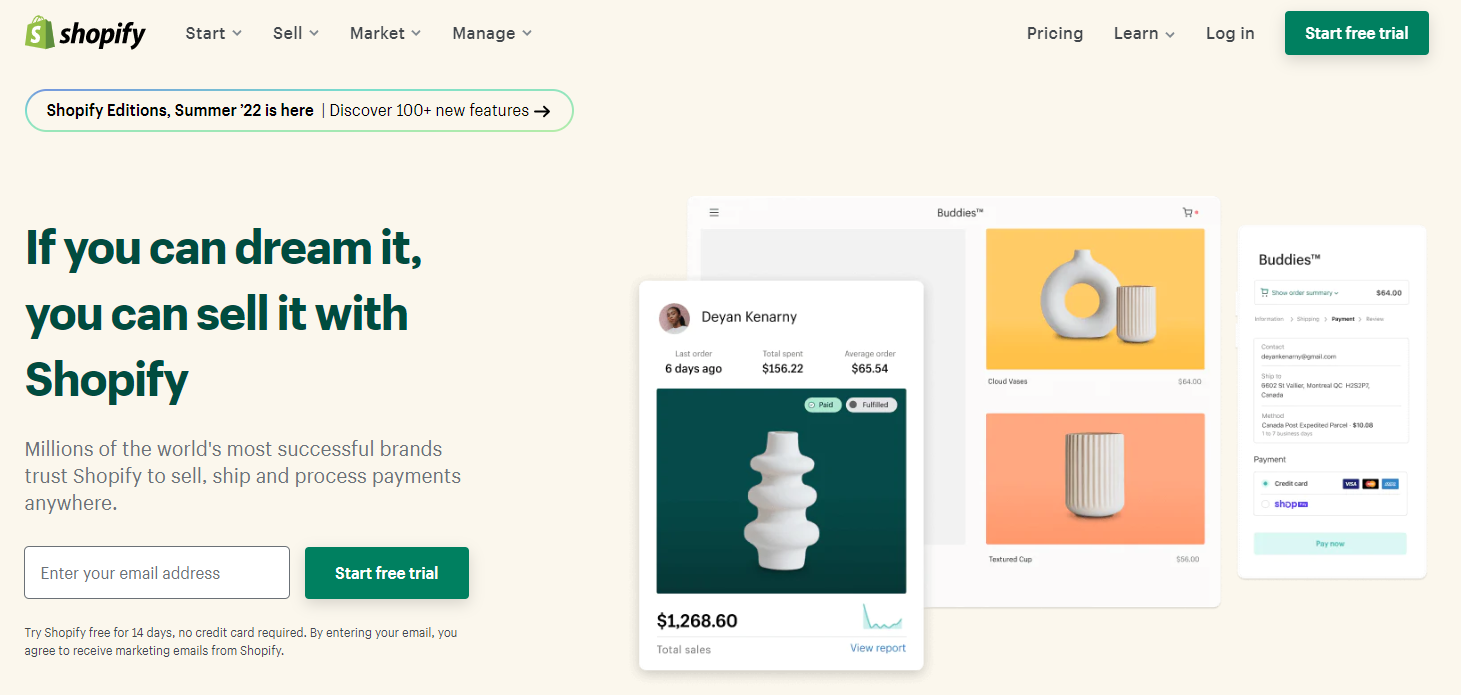Select the Shop Pay radio option
This screenshot has width=1461, height=695.
[x=1265, y=504]
